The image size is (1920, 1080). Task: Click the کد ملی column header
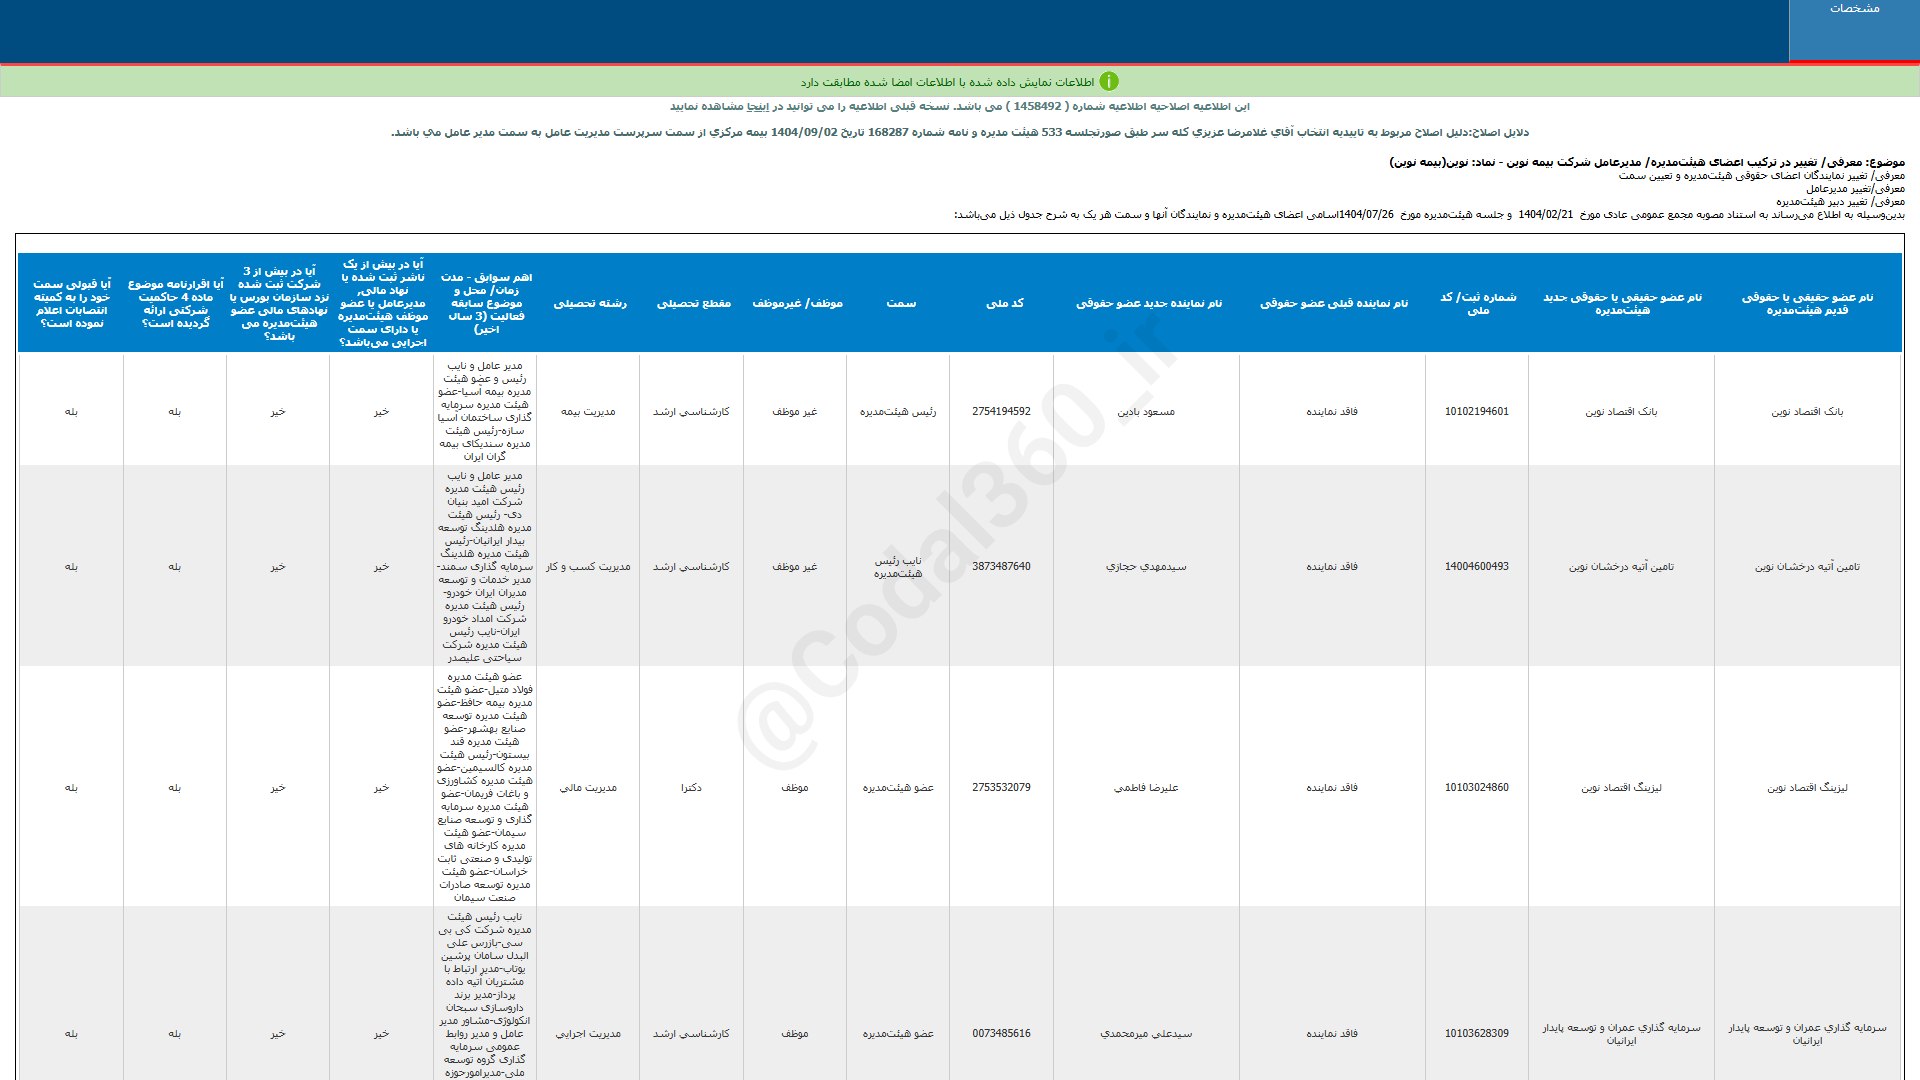pyautogui.click(x=1005, y=303)
